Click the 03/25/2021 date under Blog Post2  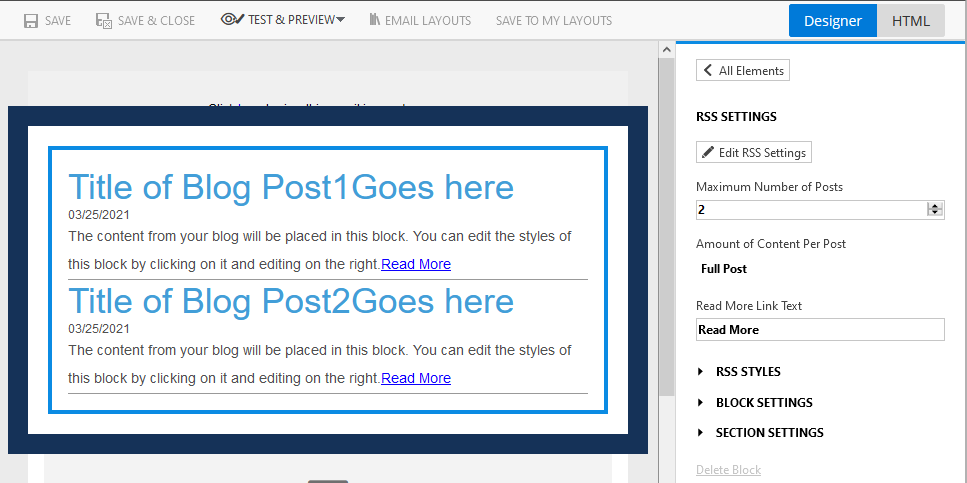click(99, 329)
